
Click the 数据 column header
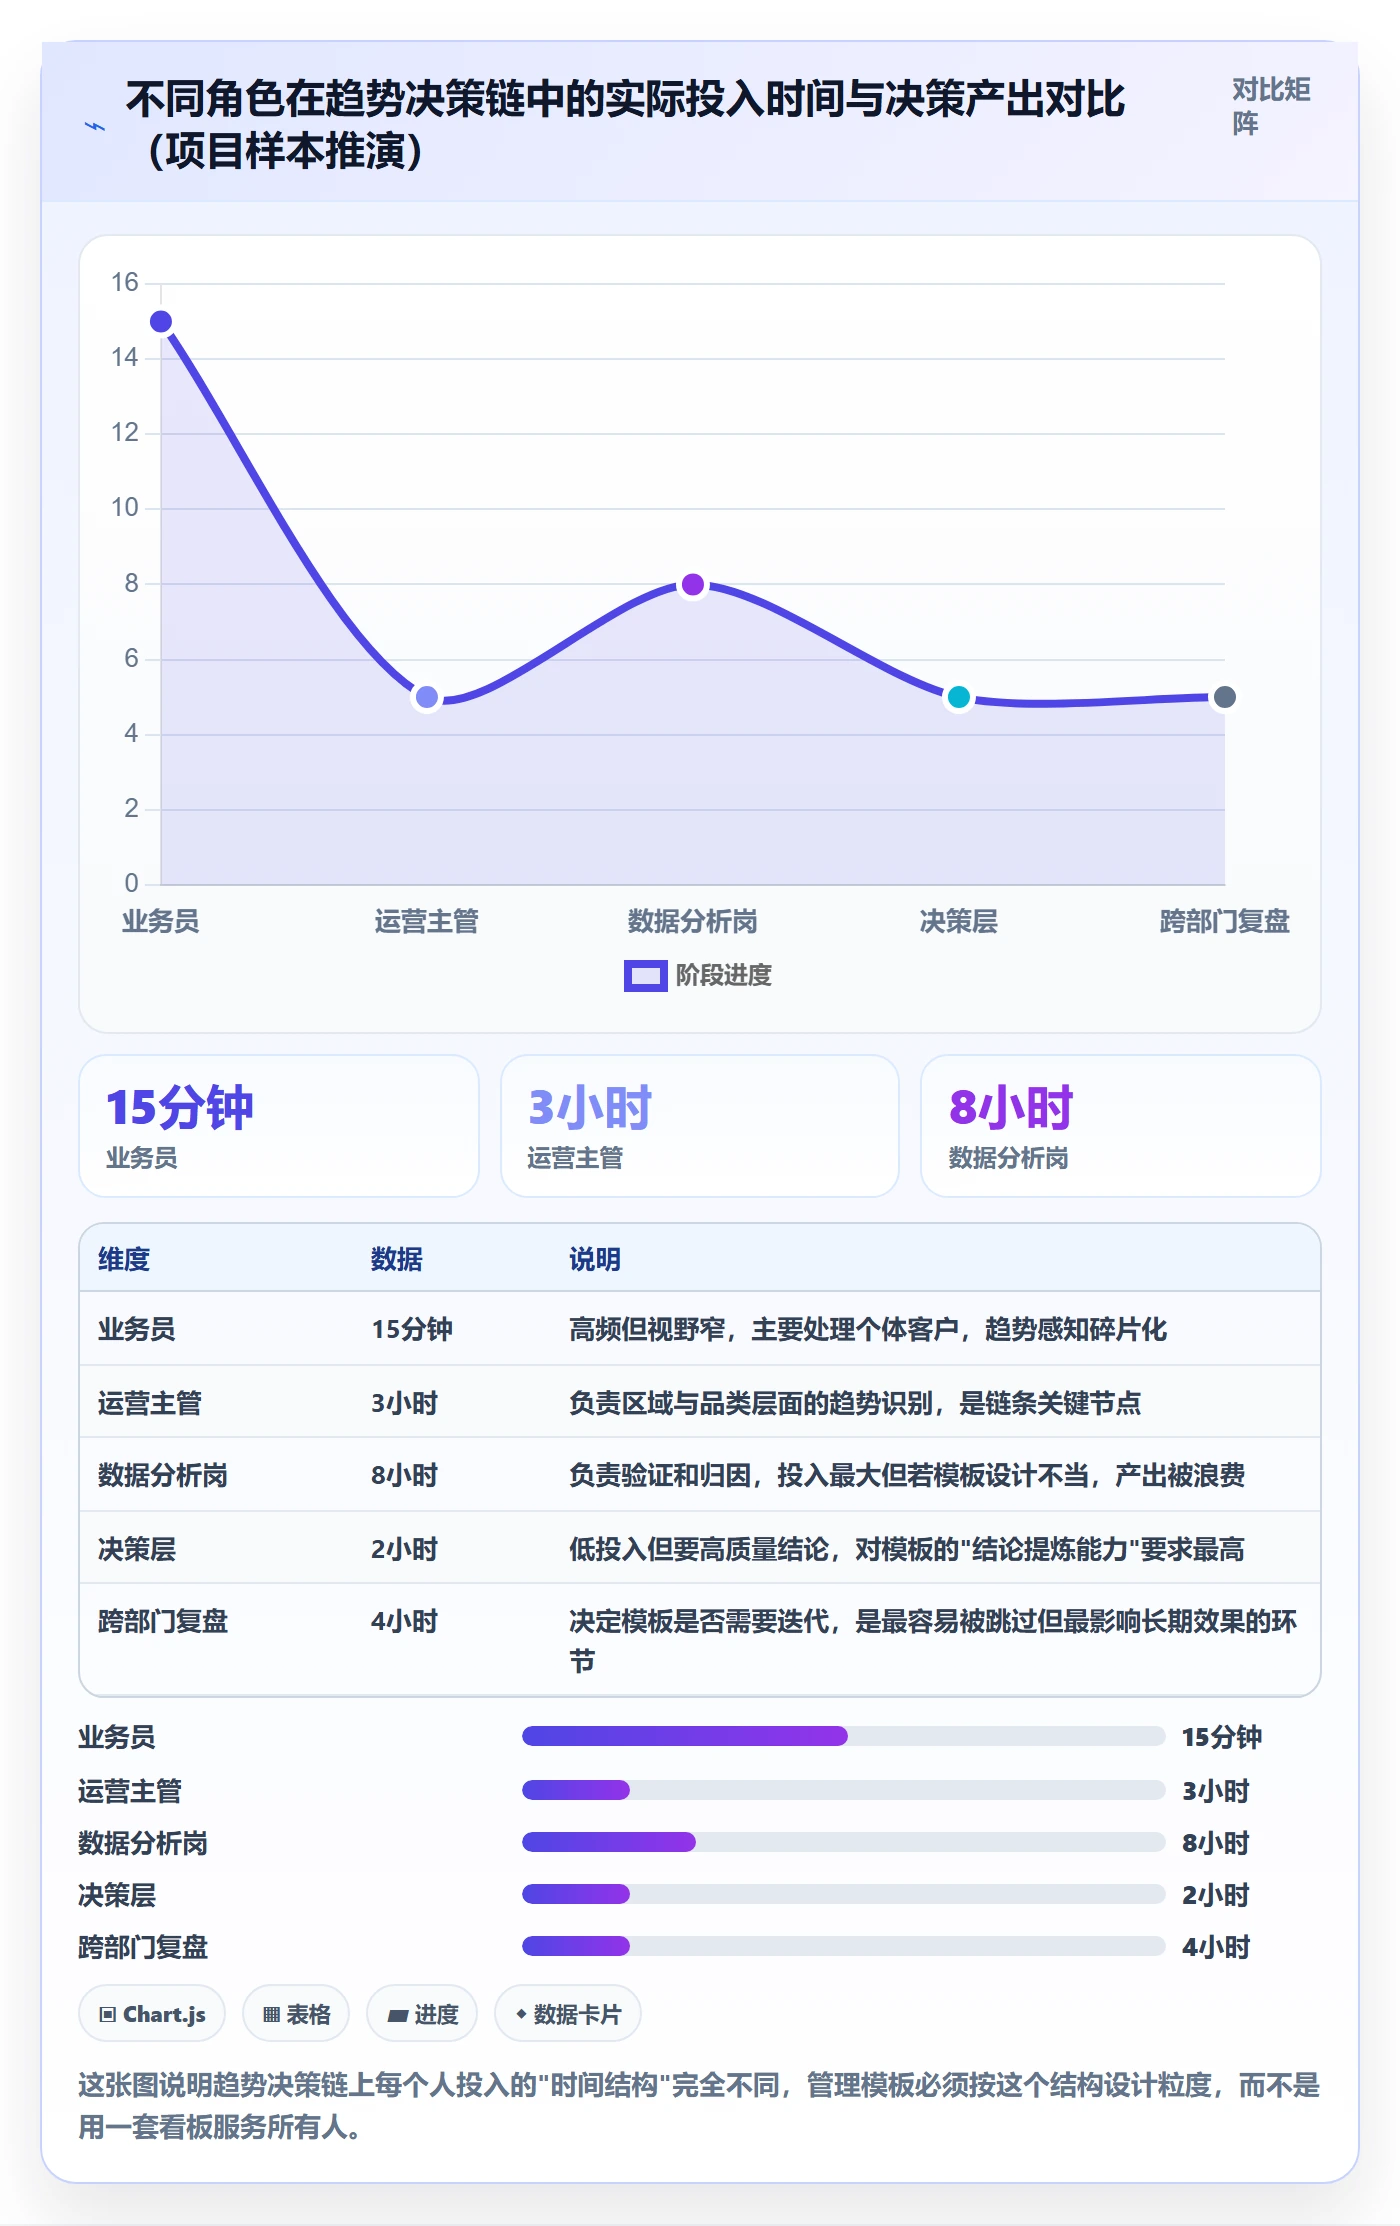(x=397, y=1259)
